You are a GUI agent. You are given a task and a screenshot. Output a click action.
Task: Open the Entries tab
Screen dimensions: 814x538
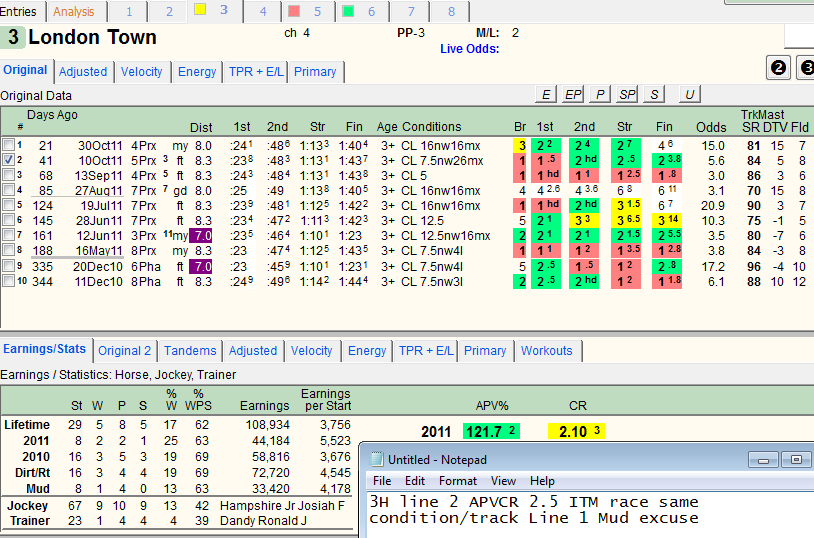pos(20,11)
